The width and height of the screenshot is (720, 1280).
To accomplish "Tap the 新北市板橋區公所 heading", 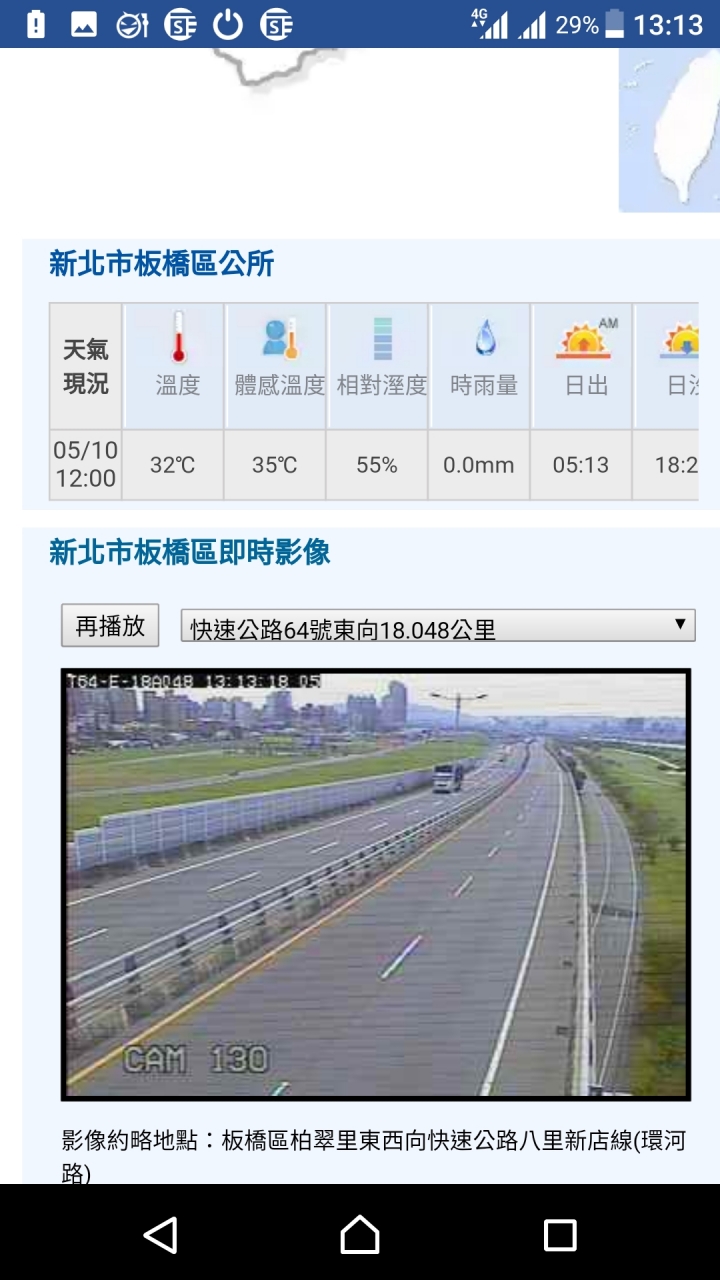I will click(162, 264).
